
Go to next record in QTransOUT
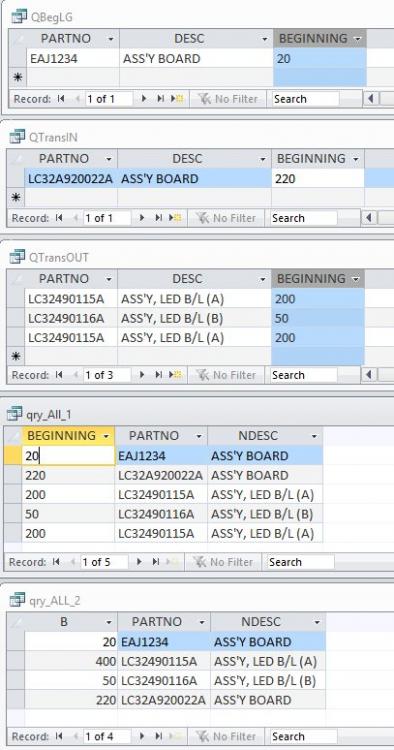(142, 375)
